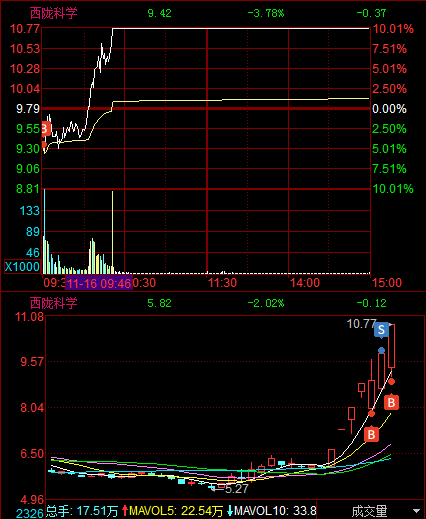The width and height of the screenshot is (426, 519).
Task: Click the 10.77 top price axis label
Action: coord(25,29)
